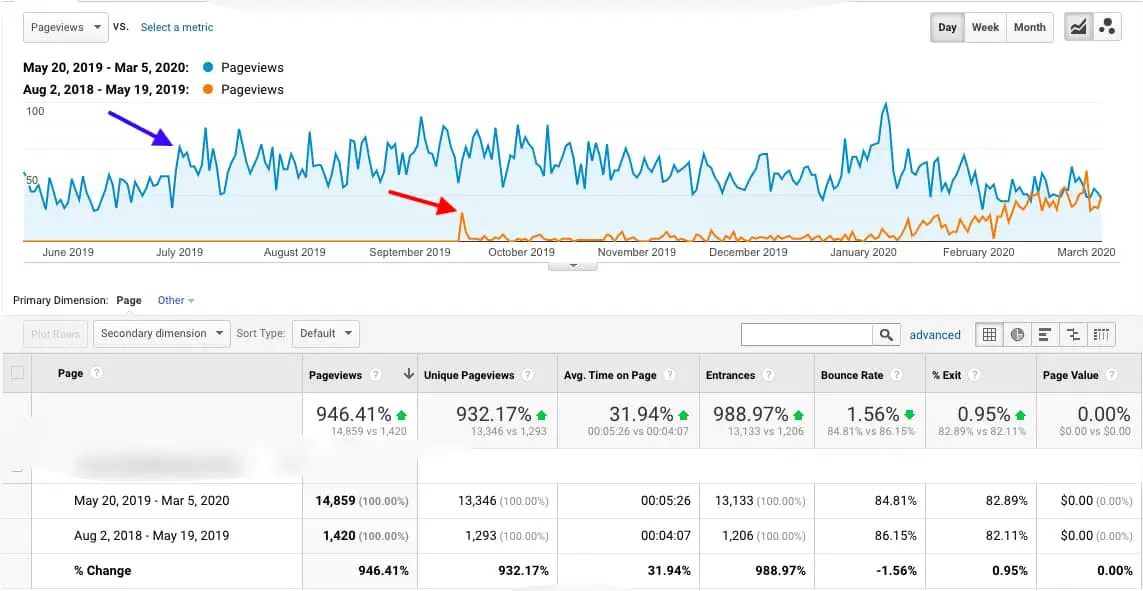The width and height of the screenshot is (1143, 591).
Task: Open help for Entrances column
Action: tap(768, 375)
